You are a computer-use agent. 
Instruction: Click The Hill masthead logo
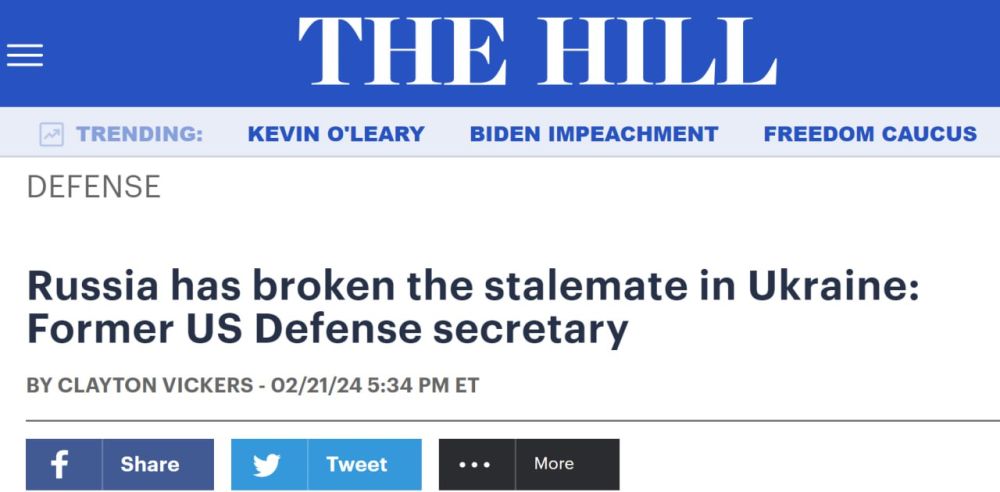click(537, 52)
